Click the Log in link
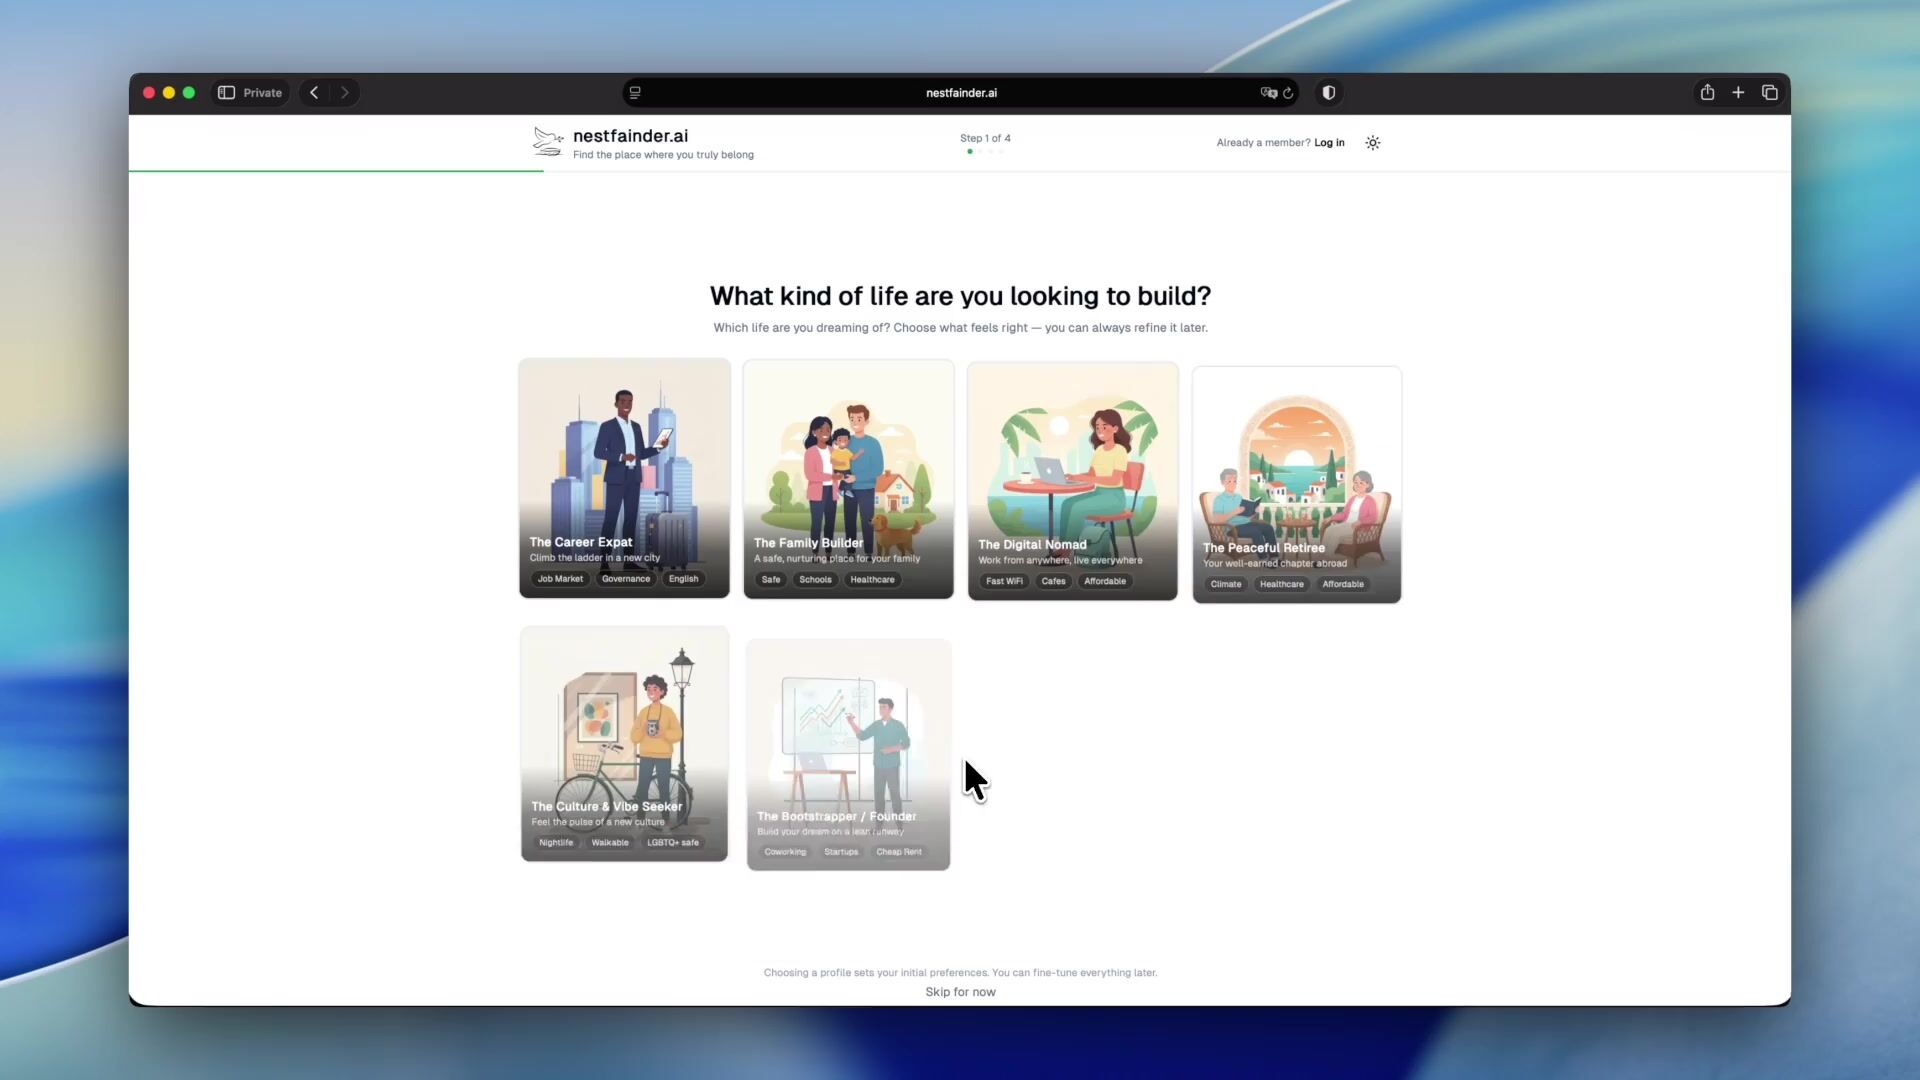1920x1080 pixels. point(1329,143)
